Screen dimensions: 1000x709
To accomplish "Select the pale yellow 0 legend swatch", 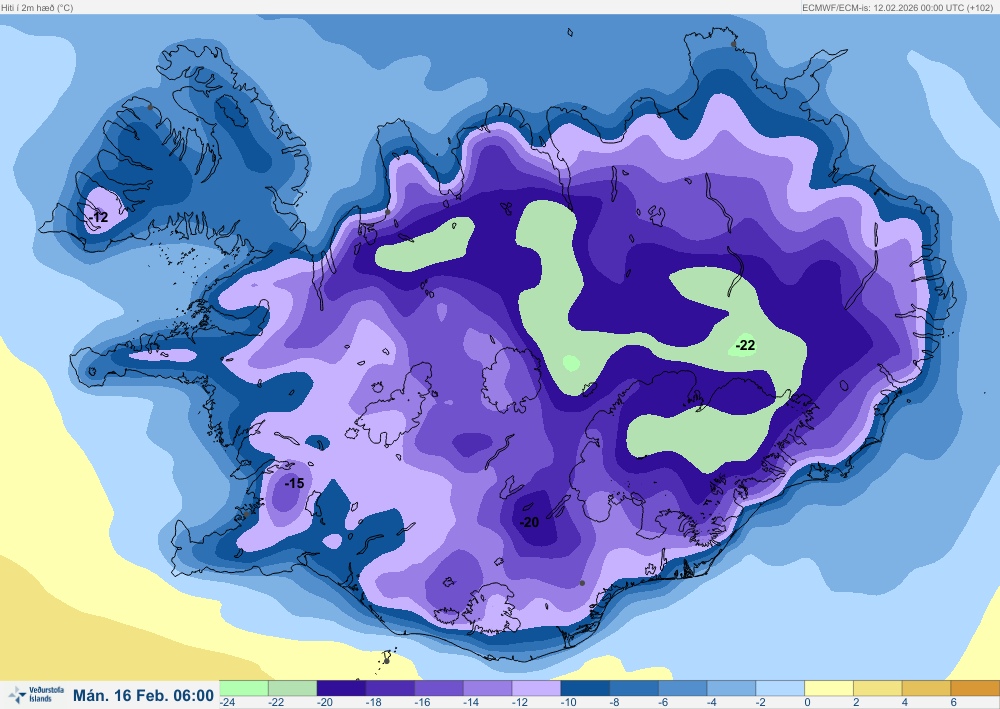I will click(829, 688).
